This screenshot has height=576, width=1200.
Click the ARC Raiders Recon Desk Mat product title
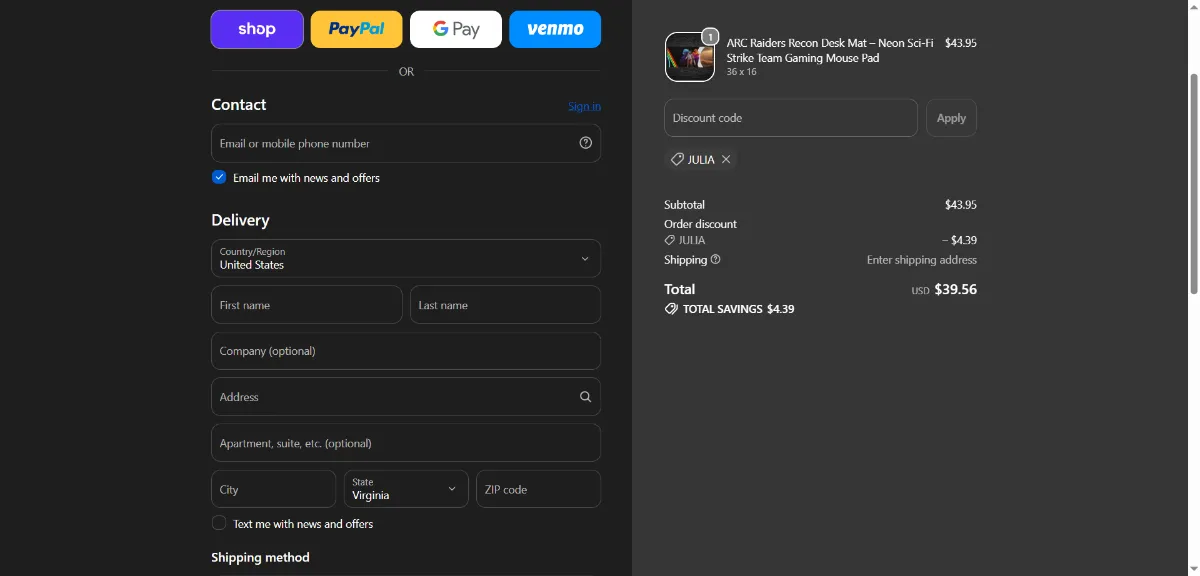830,50
